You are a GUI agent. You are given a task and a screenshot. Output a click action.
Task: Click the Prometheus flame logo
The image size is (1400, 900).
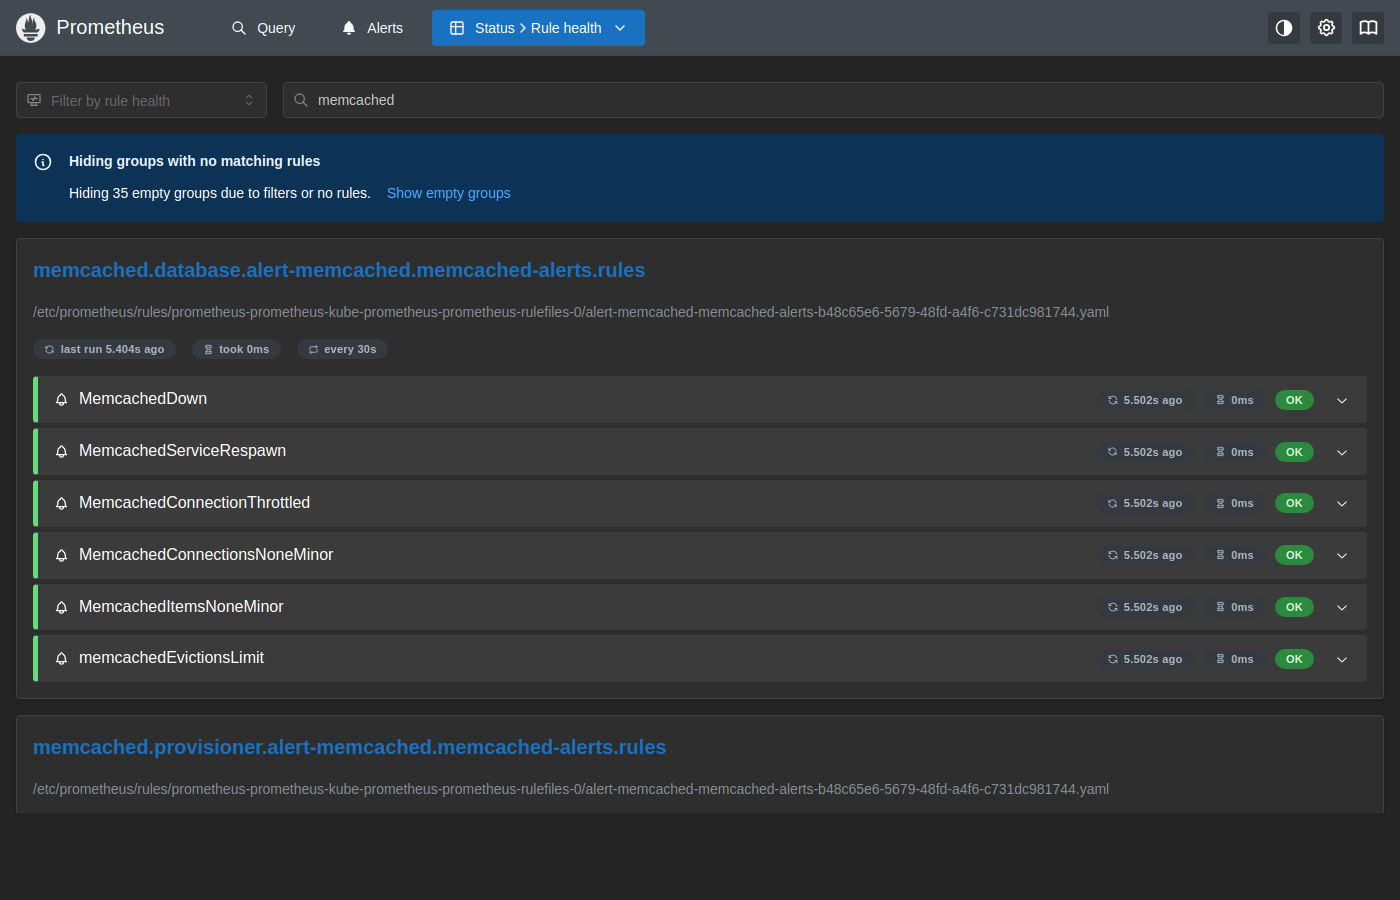(31, 28)
